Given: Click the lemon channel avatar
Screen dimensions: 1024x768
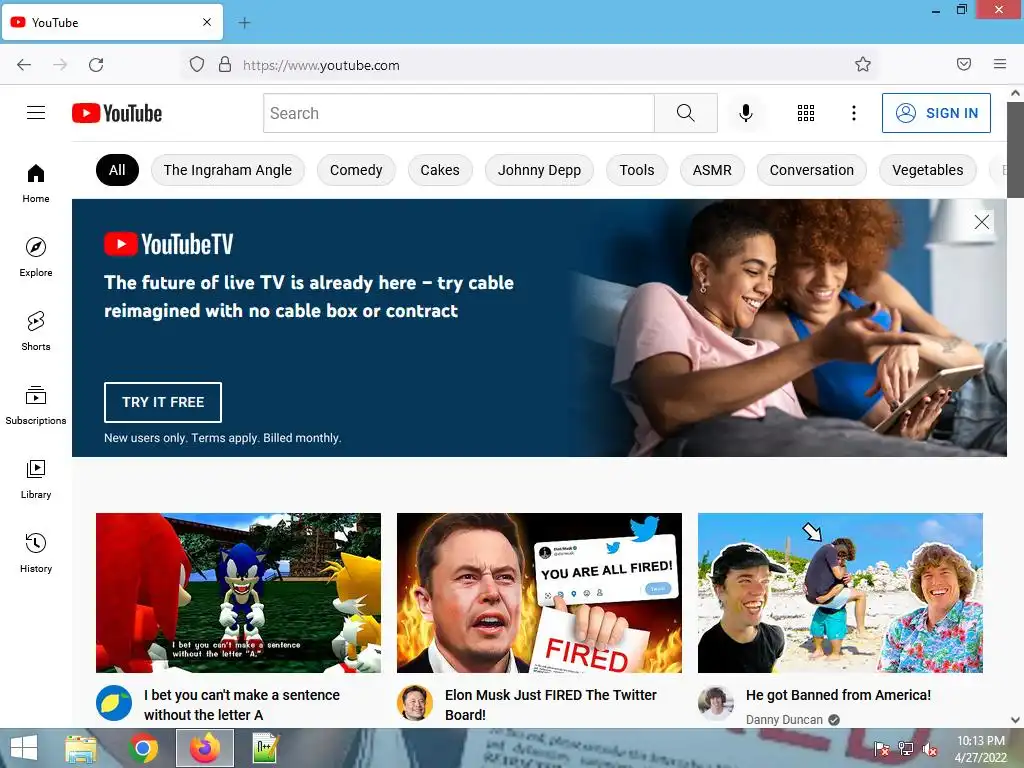Looking at the screenshot, I should 114,703.
